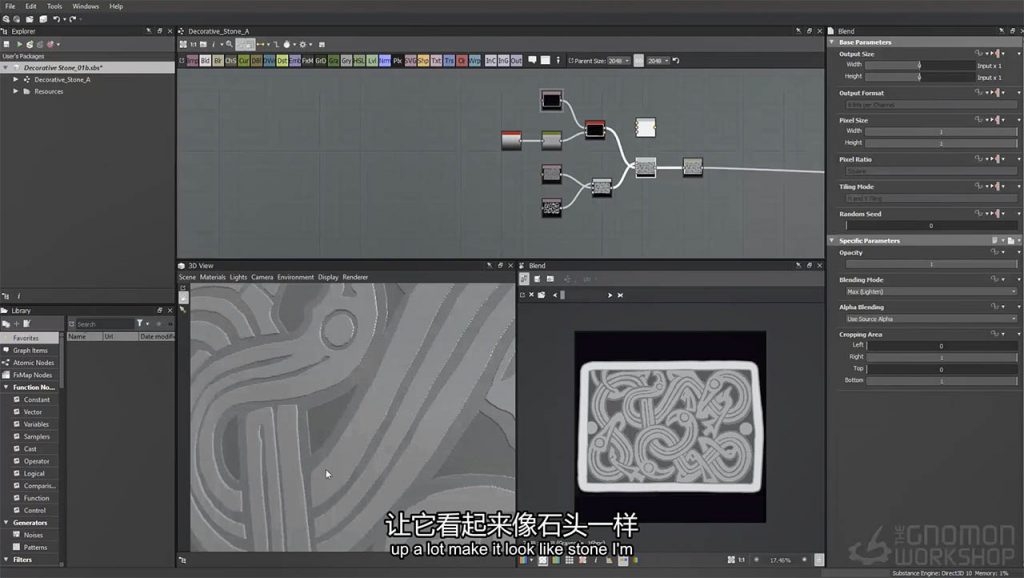
Task: Add an Output node via Out shortcut
Action: 516,61
